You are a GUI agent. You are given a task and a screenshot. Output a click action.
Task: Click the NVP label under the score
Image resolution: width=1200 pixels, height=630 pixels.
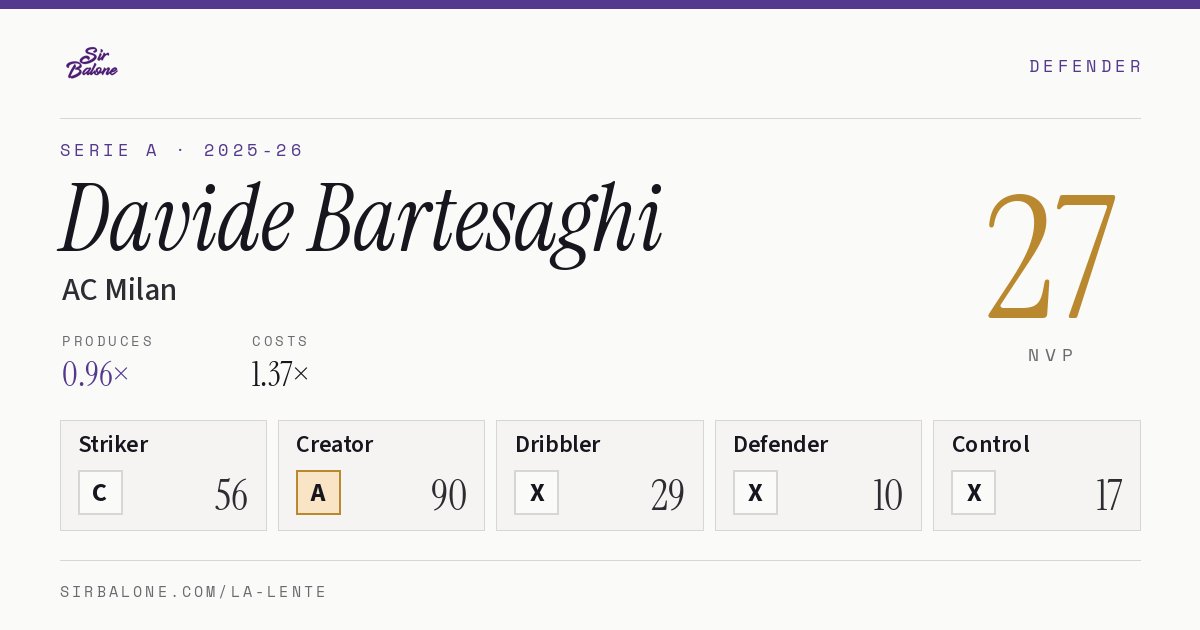click(1051, 355)
